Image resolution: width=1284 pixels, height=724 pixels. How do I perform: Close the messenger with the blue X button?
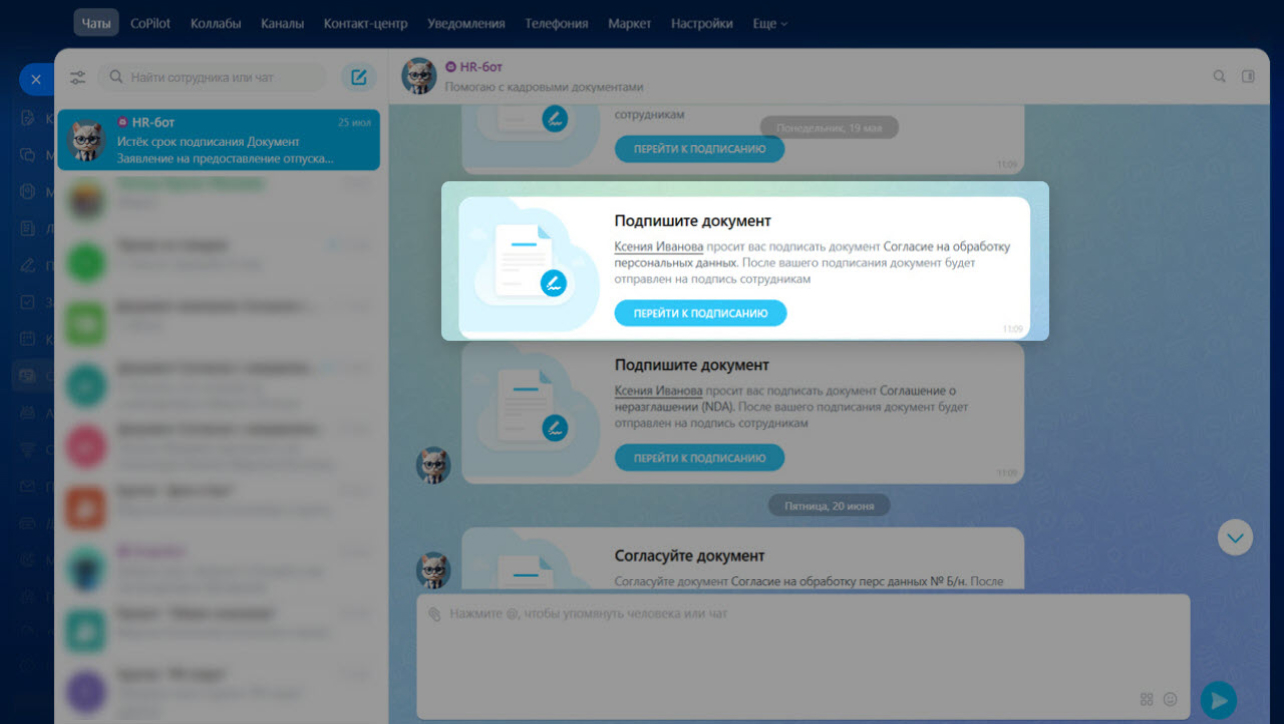pos(36,79)
